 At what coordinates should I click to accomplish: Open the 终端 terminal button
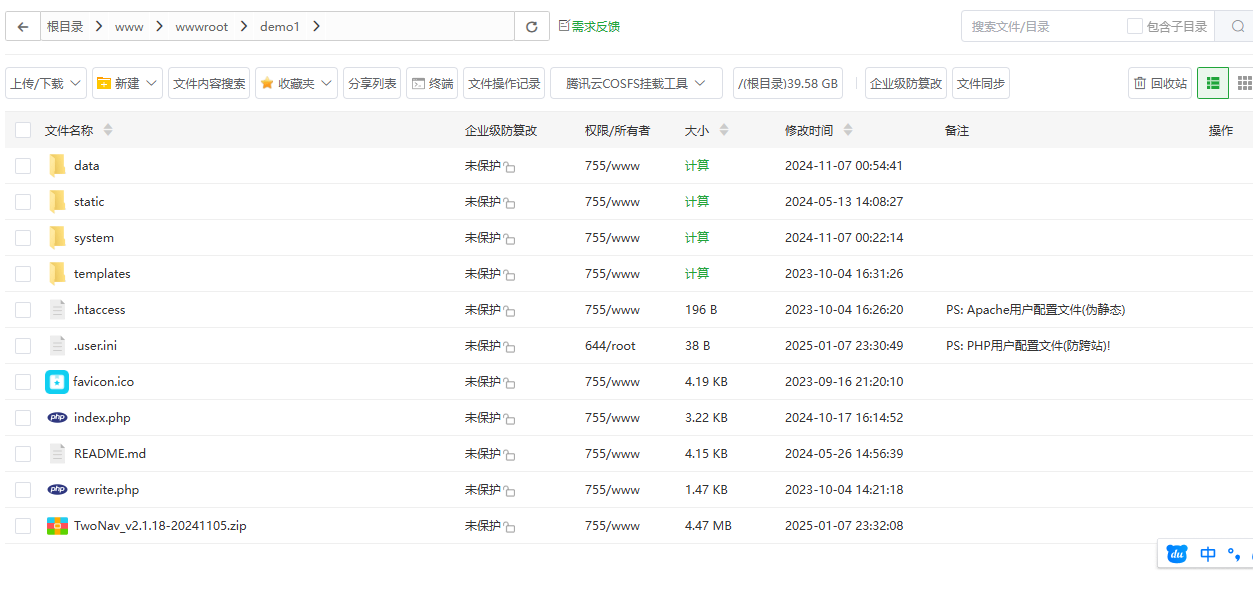click(x=432, y=84)
